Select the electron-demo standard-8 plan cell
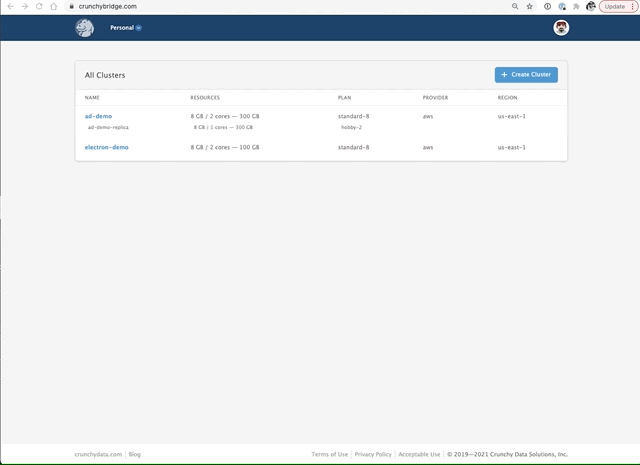 click(x=353, y=147)
